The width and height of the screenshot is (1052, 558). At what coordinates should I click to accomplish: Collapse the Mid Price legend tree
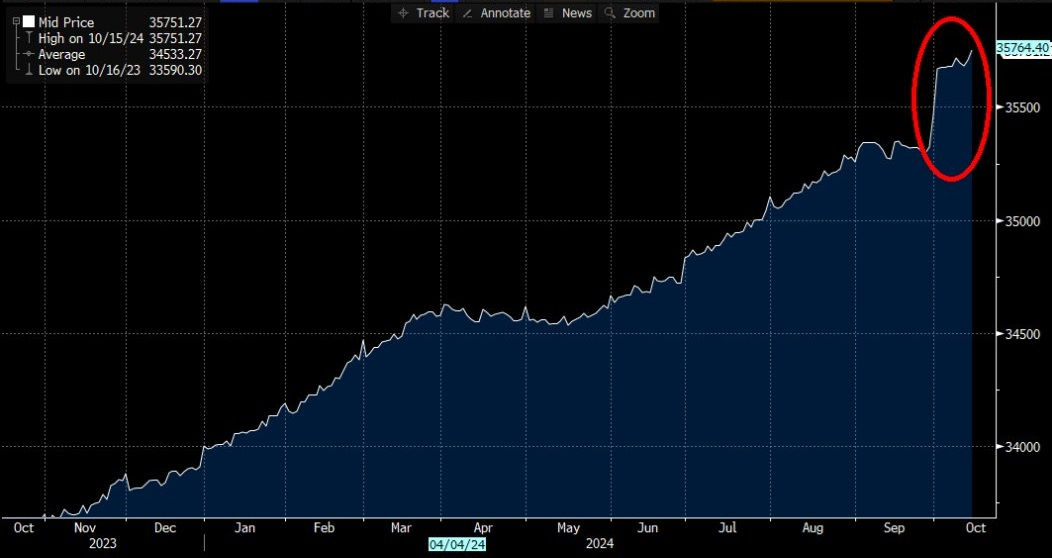coord(15,22)
